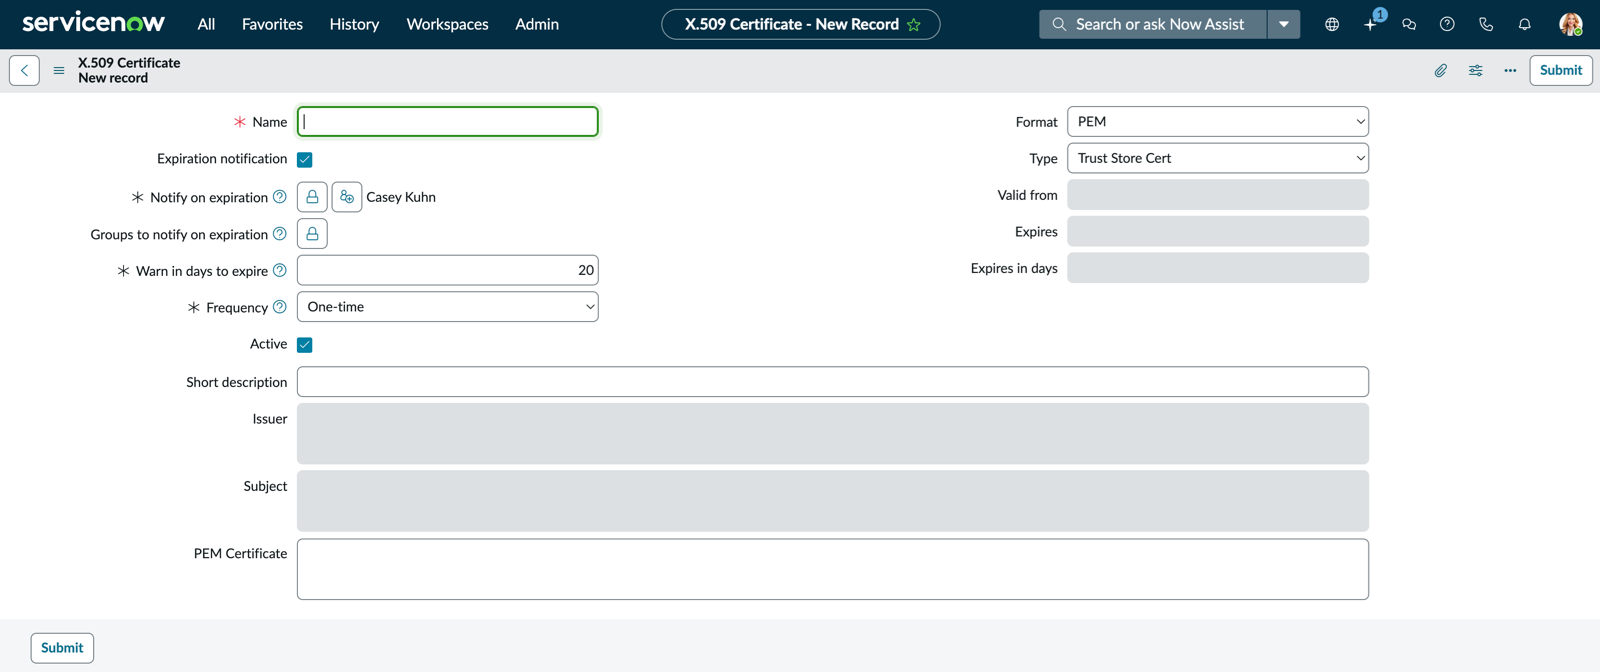Click the Expires in days field
Image resolution: width=1600 pixels, height=672 pixels.
[x=1218, y=268]
